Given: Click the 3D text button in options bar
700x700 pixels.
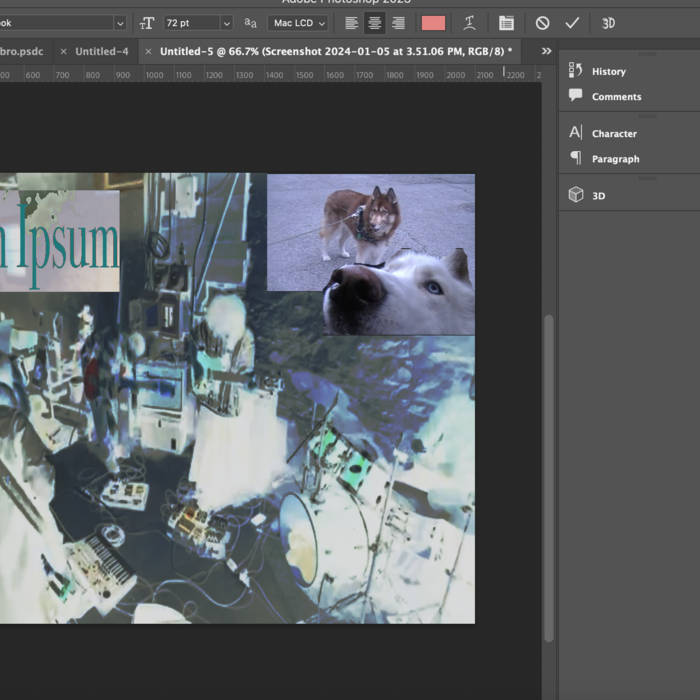Looking at the screenshot, I should tap(608, 23).
